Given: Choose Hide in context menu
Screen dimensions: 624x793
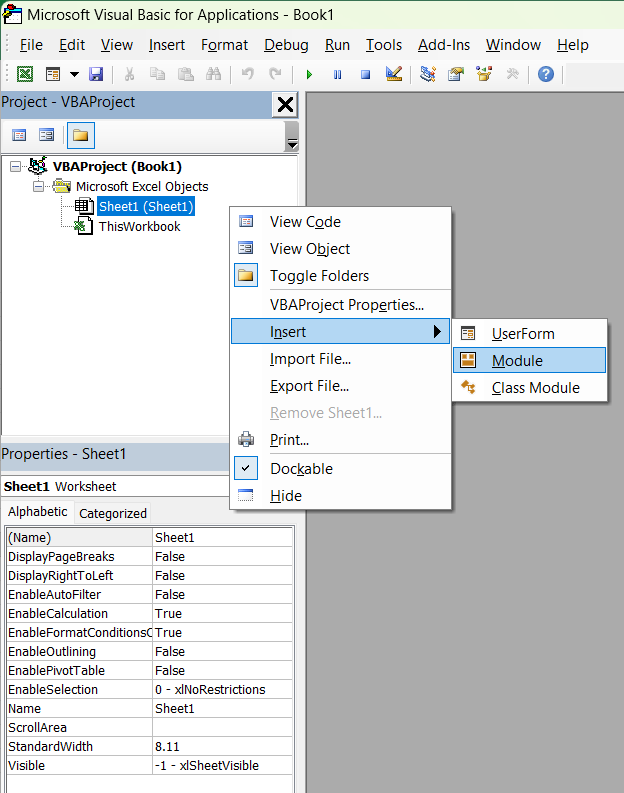Looking at the screenshot, I should (x=340, y=496).
